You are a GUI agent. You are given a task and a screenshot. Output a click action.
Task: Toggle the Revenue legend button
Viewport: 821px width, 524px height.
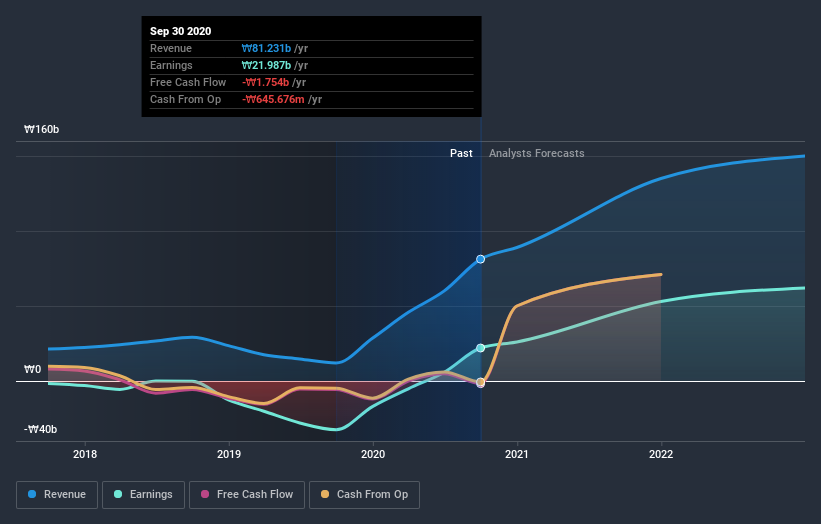pos(57,495)
